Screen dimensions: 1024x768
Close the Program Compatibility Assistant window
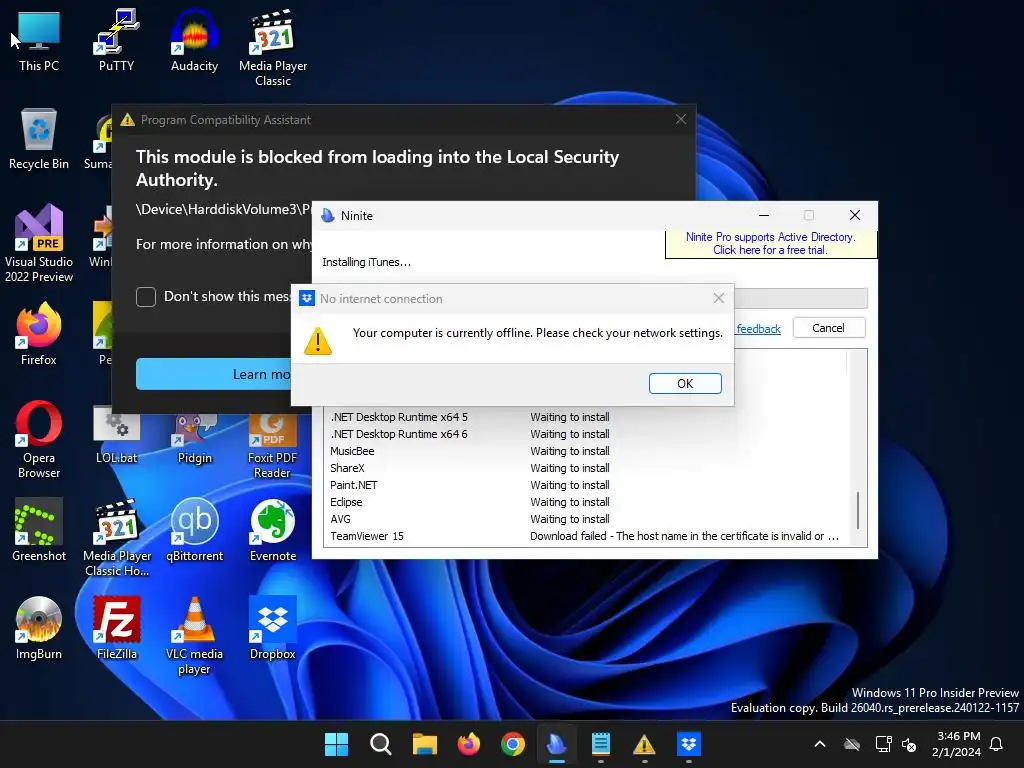pos(680,119)
